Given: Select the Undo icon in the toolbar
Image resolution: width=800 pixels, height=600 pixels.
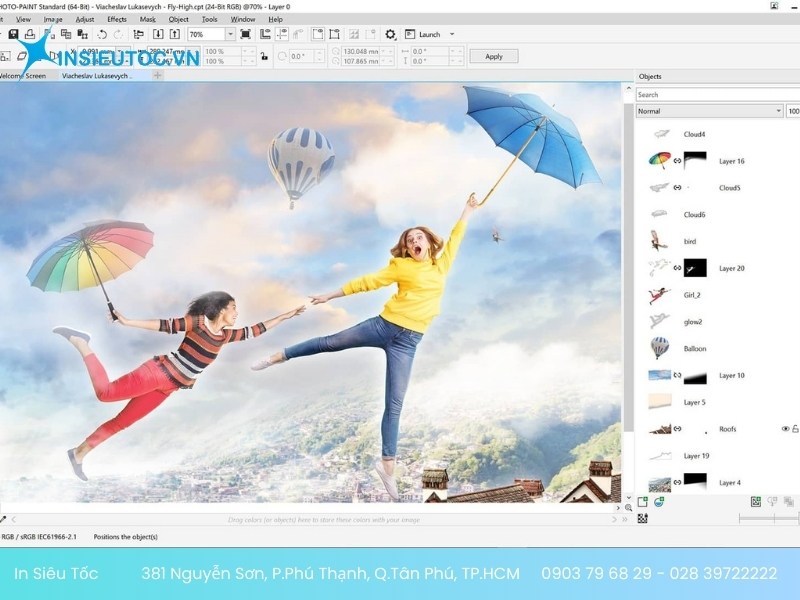Looking at the screenshot, I should [102, 32].
